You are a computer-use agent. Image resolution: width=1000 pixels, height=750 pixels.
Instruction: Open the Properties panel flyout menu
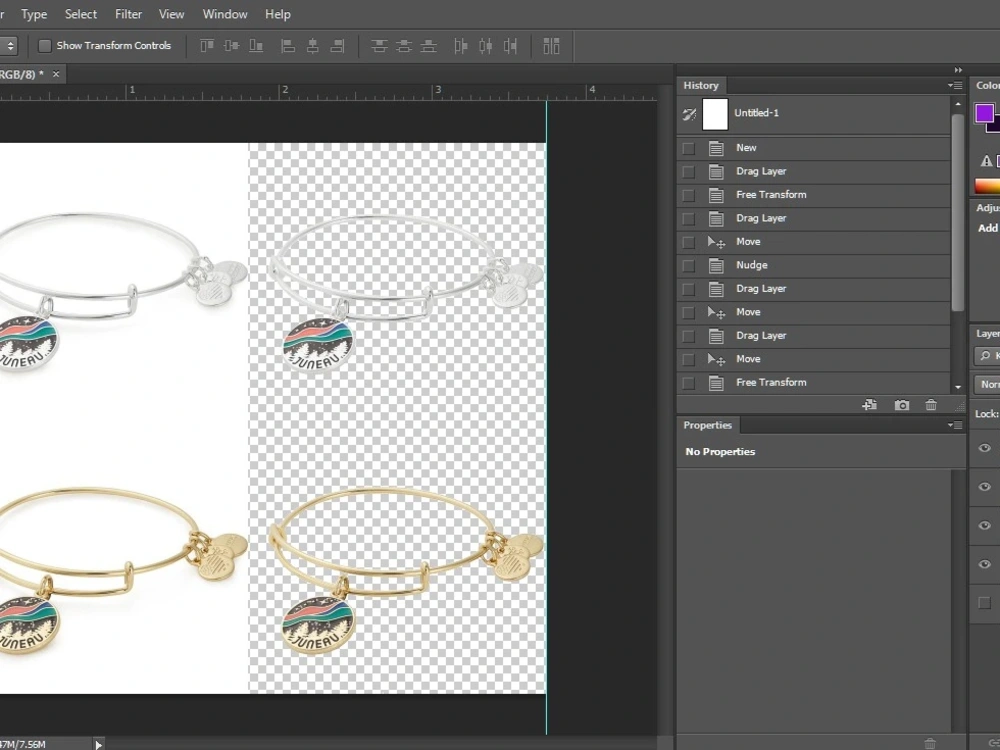tap(955, 425)
